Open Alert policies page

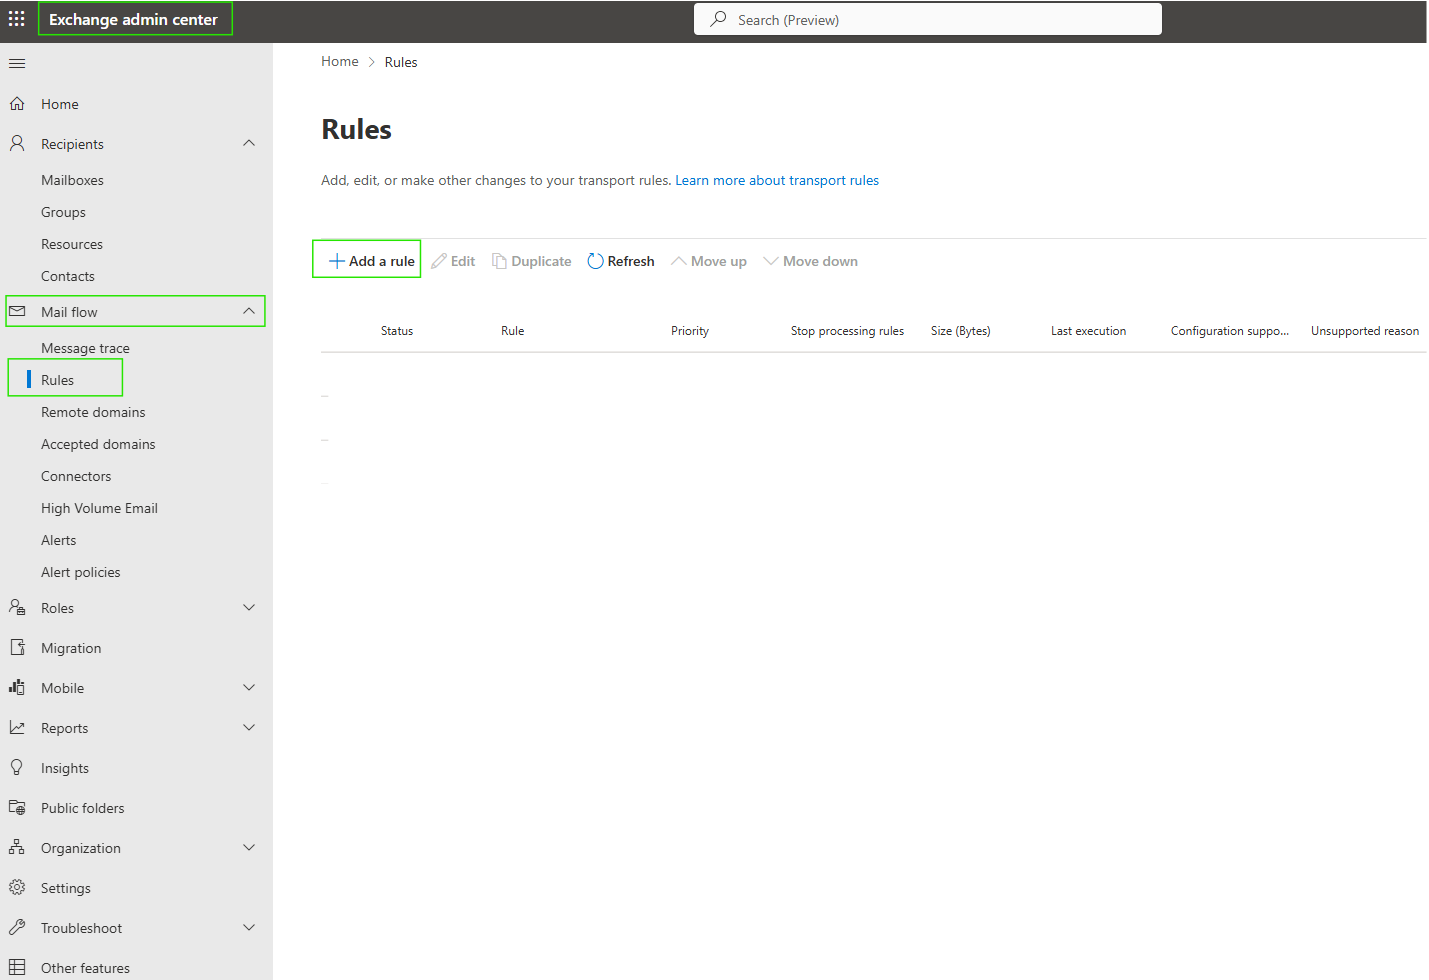coord(80,572)
